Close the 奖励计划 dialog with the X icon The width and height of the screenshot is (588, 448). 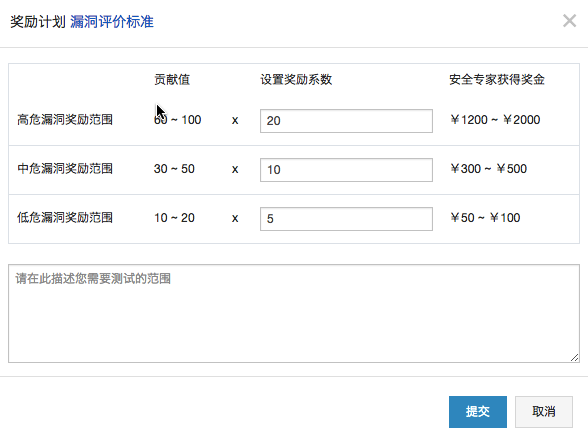click(569, 21)
